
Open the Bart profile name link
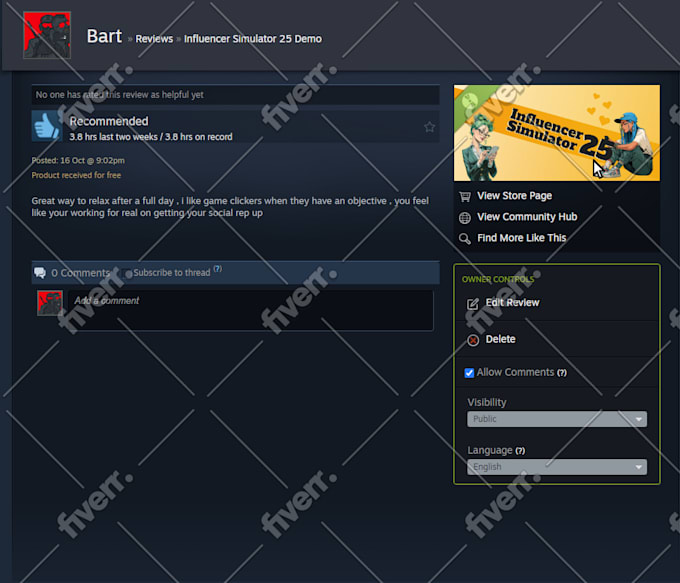point(104,36)
